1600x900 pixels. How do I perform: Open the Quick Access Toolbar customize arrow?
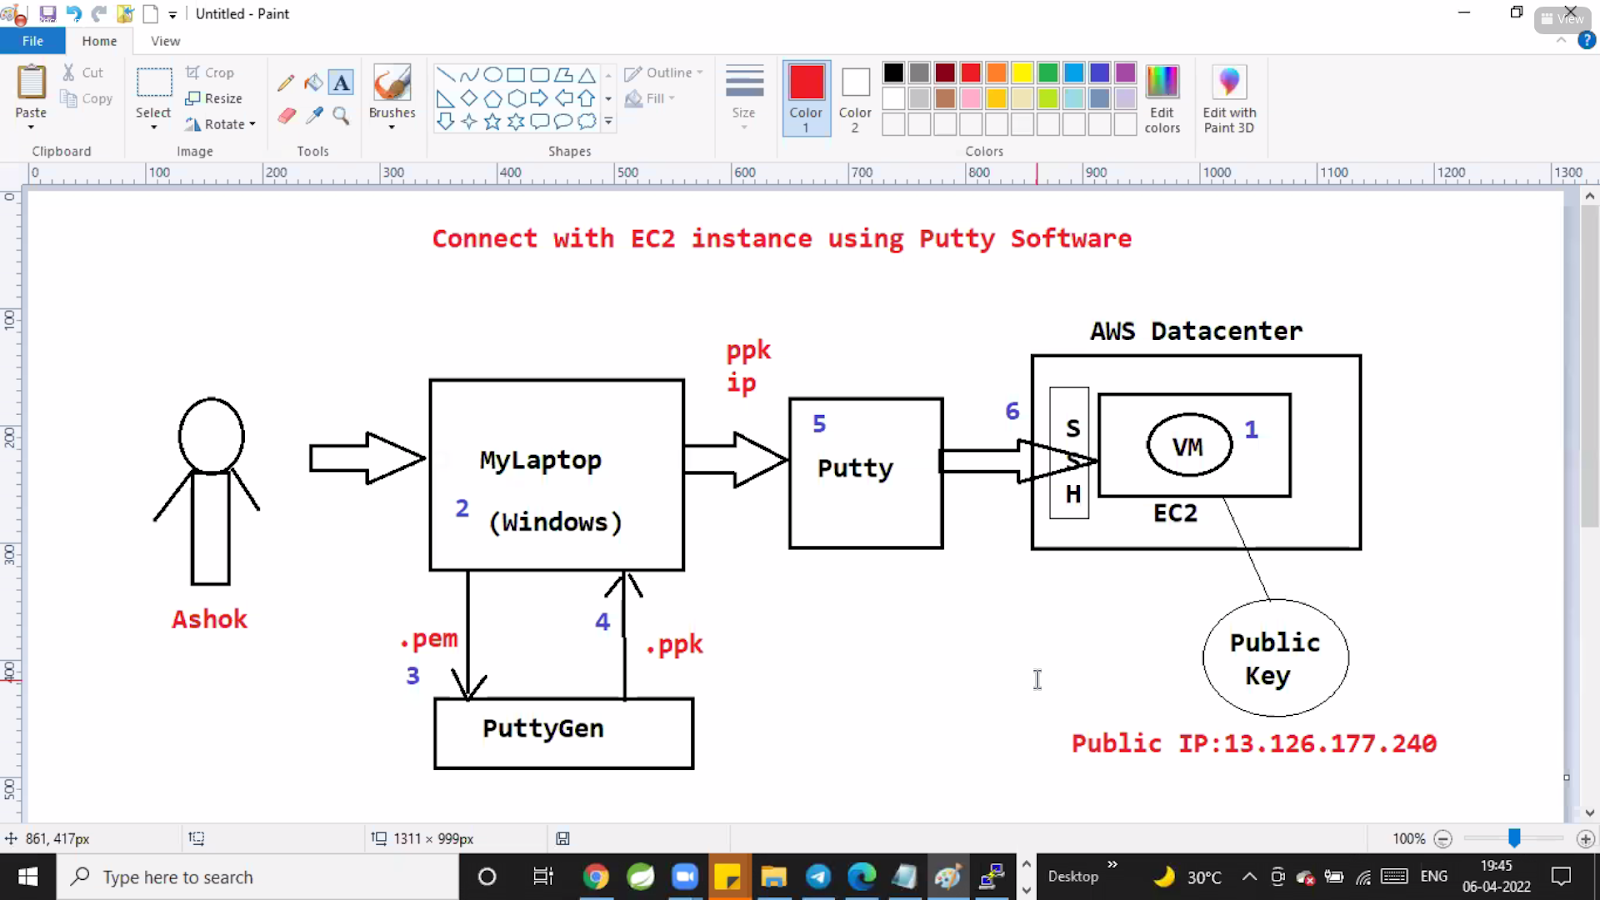(173, 14)
